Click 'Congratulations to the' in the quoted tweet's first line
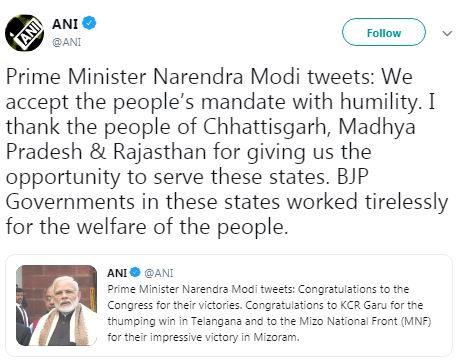This screenshot has height=364, width=462. (x=353, y=289)
